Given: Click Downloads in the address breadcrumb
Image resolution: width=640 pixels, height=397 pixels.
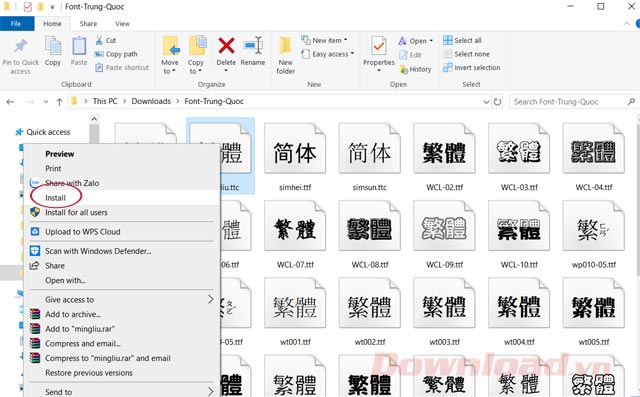Looking at the screenshot, I should point(151,102).
